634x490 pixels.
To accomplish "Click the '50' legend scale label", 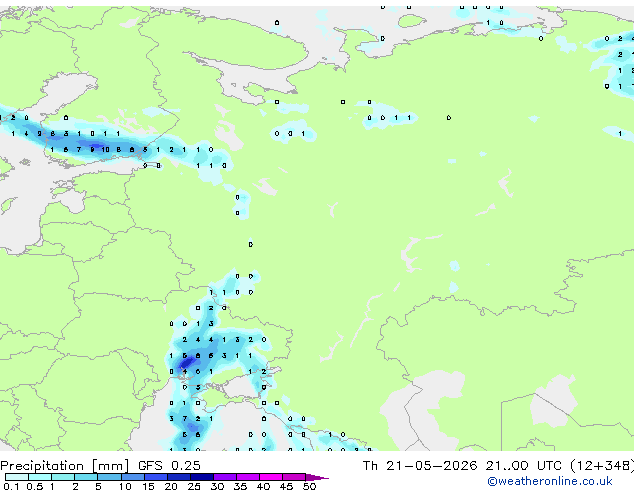I will tap(309, 486).
